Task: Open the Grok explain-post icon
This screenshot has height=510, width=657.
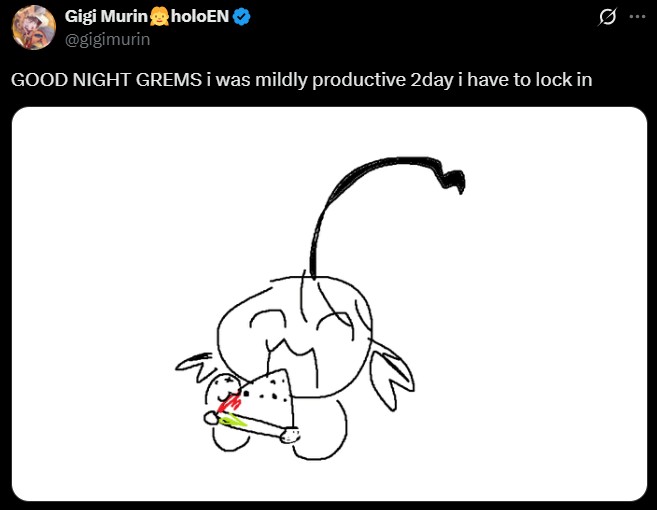Action: pyautogui.click(x=607, y=17)
